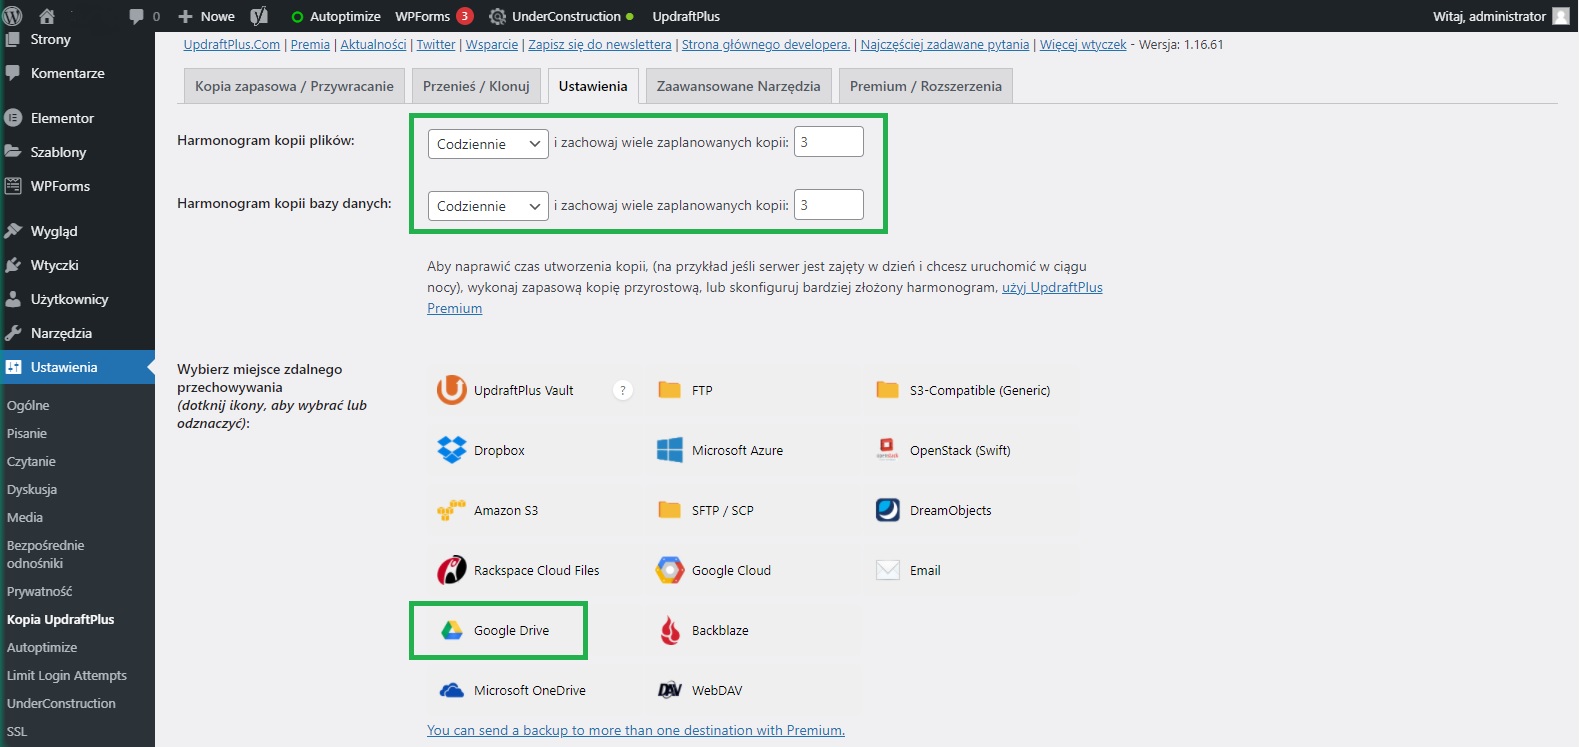Click the administrator avatar
1579x747 pixels.
1560,16
